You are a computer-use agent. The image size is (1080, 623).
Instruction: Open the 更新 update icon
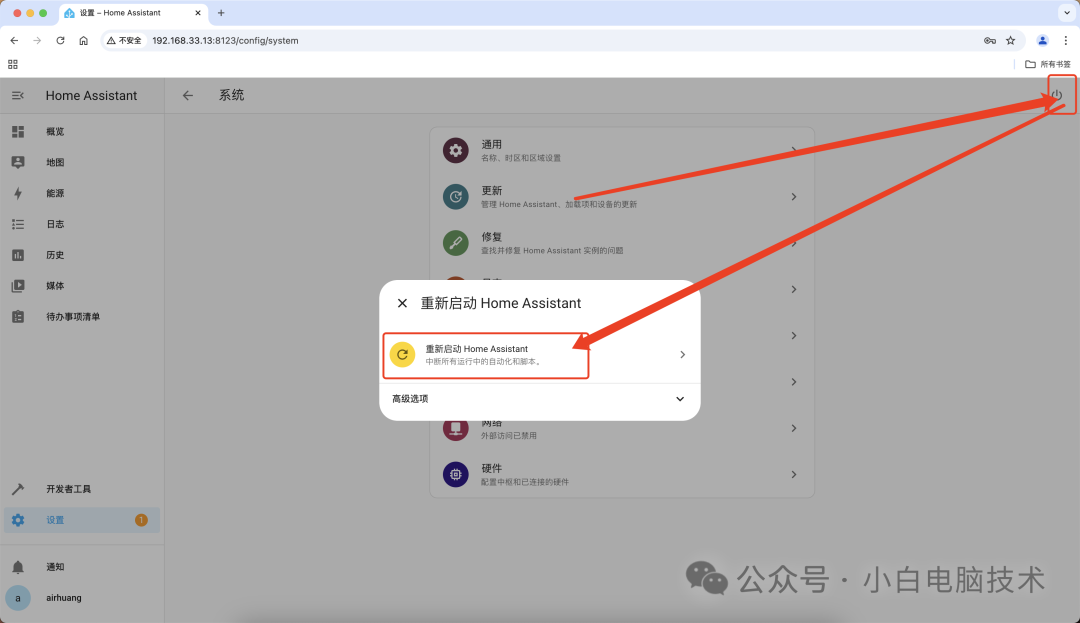[x=455, y=197]
